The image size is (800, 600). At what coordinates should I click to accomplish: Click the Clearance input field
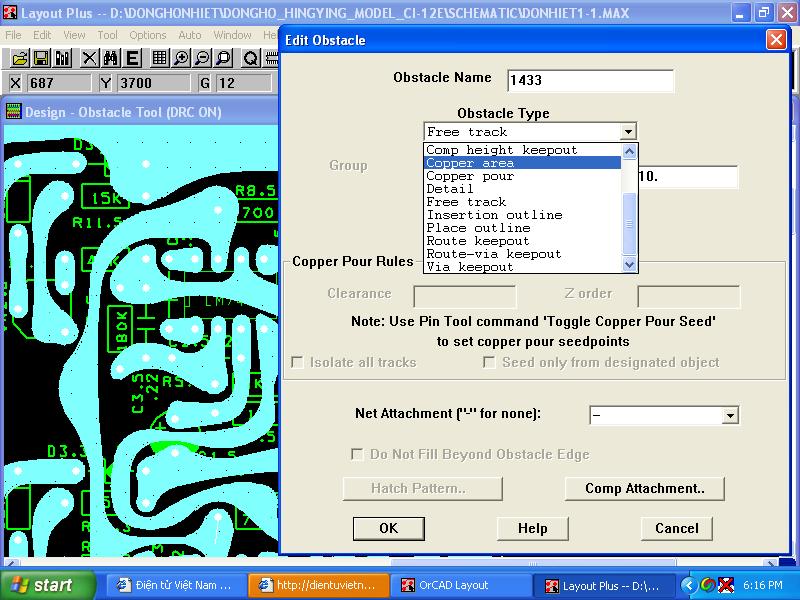click(x=464, y=296)
